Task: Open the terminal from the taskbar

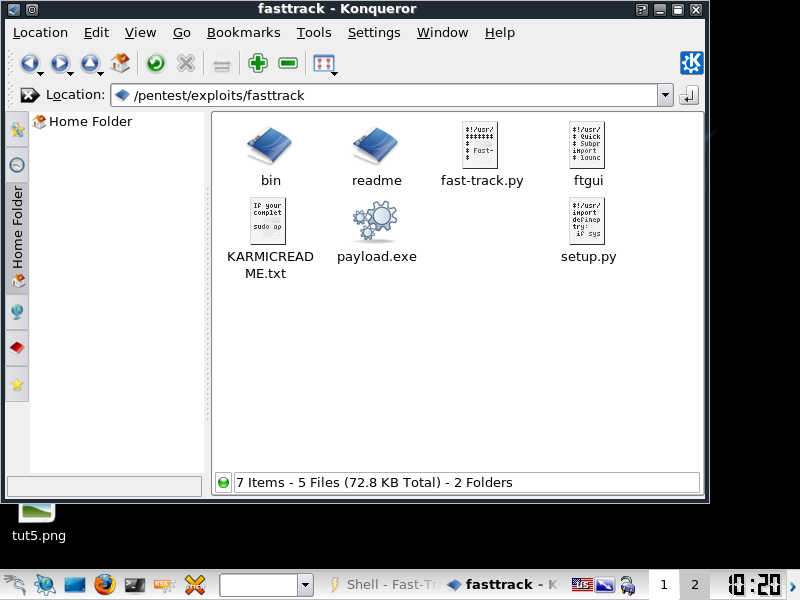Action: tap(135, 585)
